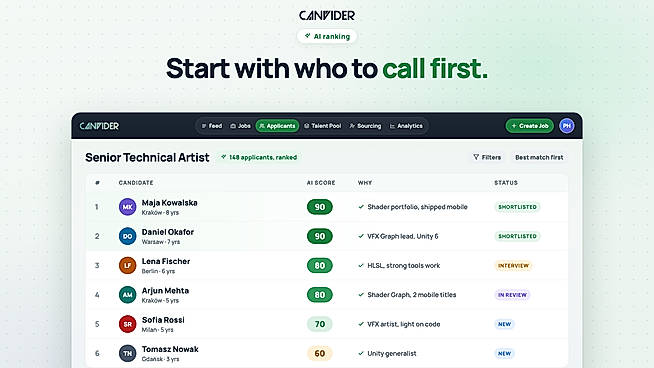Select candidate name Sofia Rossi
This screenshot has width=654, height=368.
pyautogui.click(x=163, y=320)
